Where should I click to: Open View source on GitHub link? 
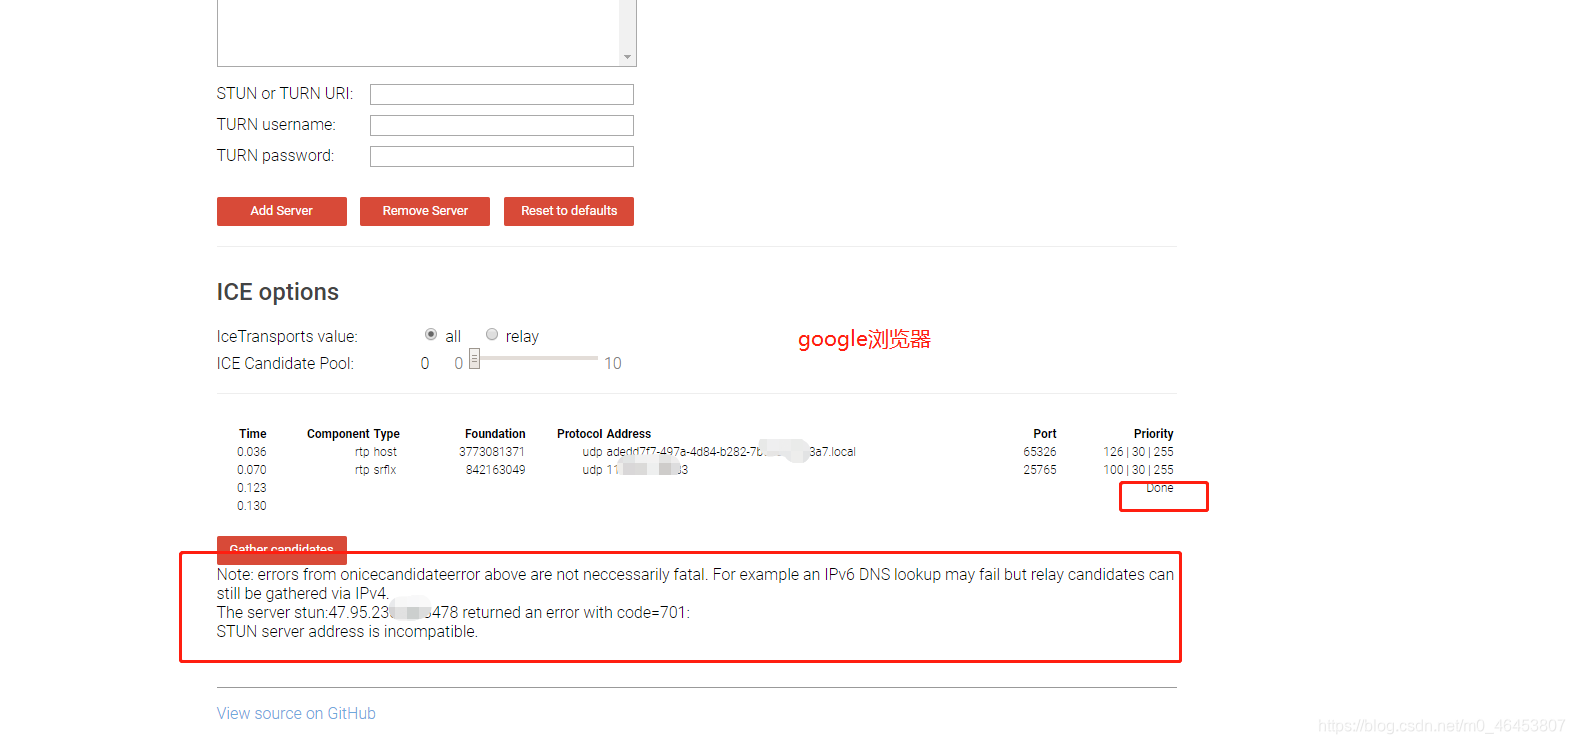pos(296,713)
